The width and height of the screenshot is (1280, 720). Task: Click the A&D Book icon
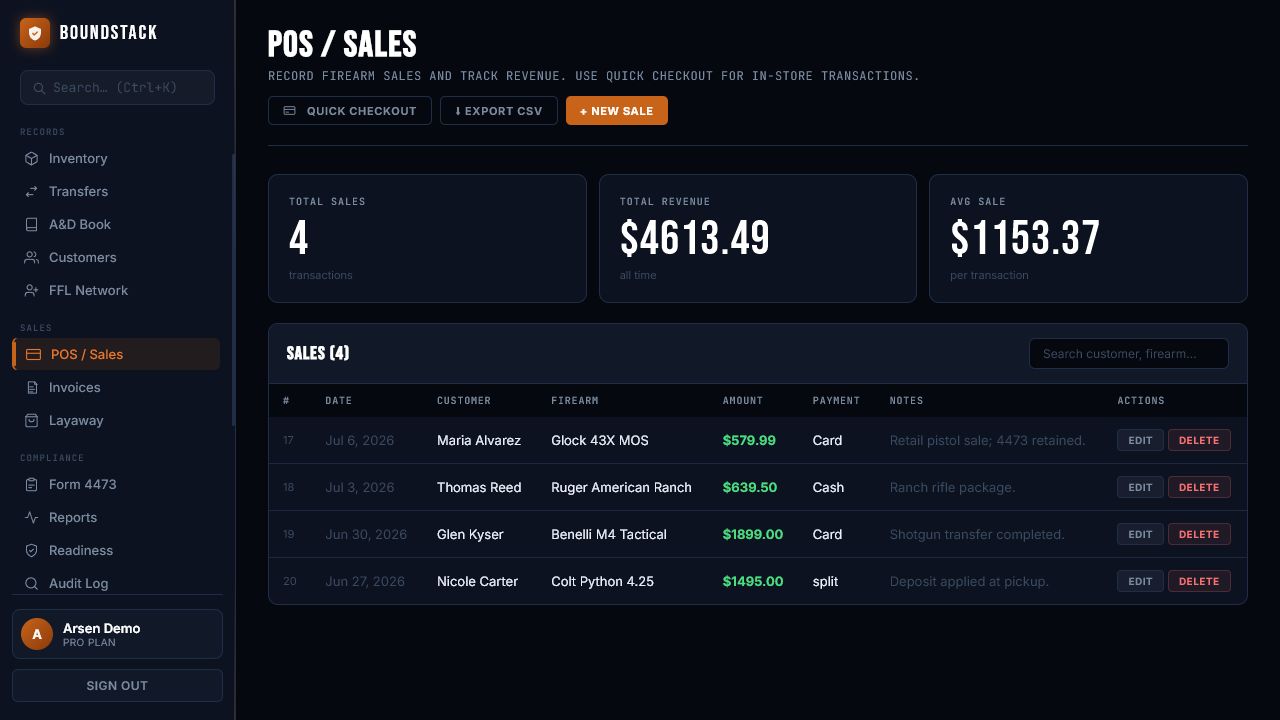(32, 224)
